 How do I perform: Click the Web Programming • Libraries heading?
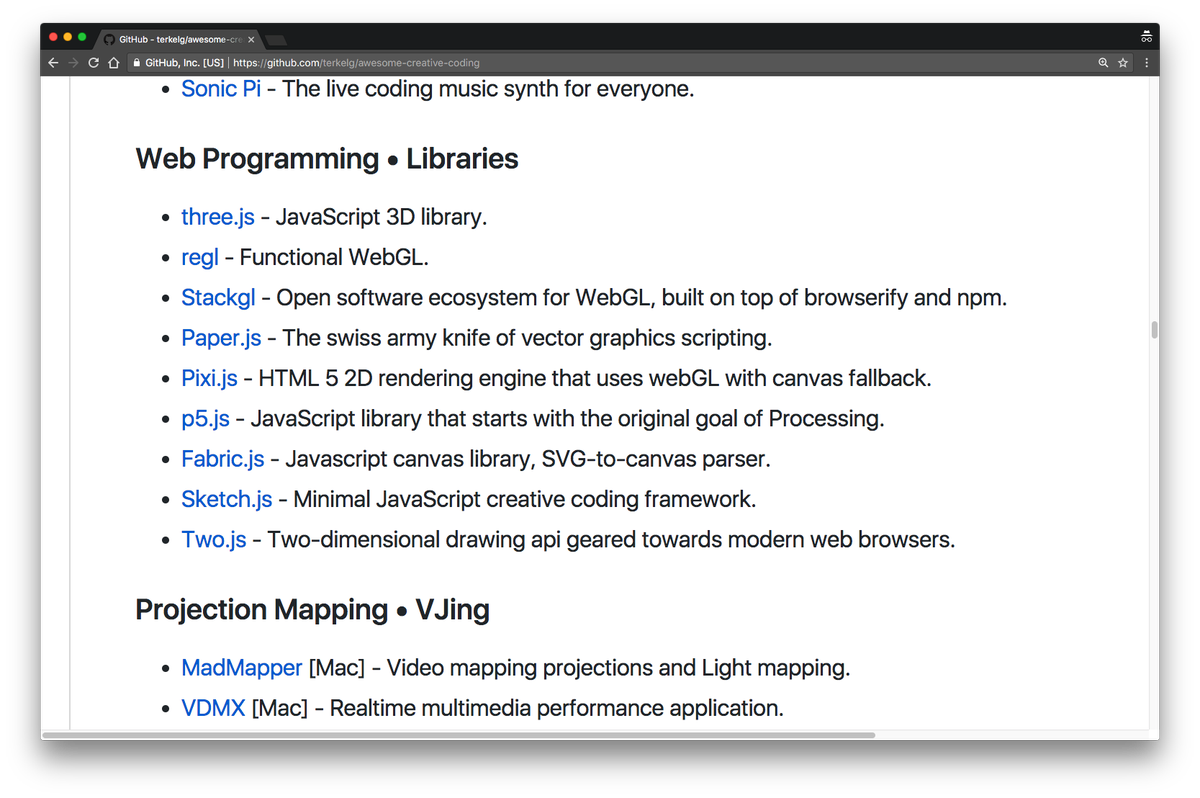[327, 159]
